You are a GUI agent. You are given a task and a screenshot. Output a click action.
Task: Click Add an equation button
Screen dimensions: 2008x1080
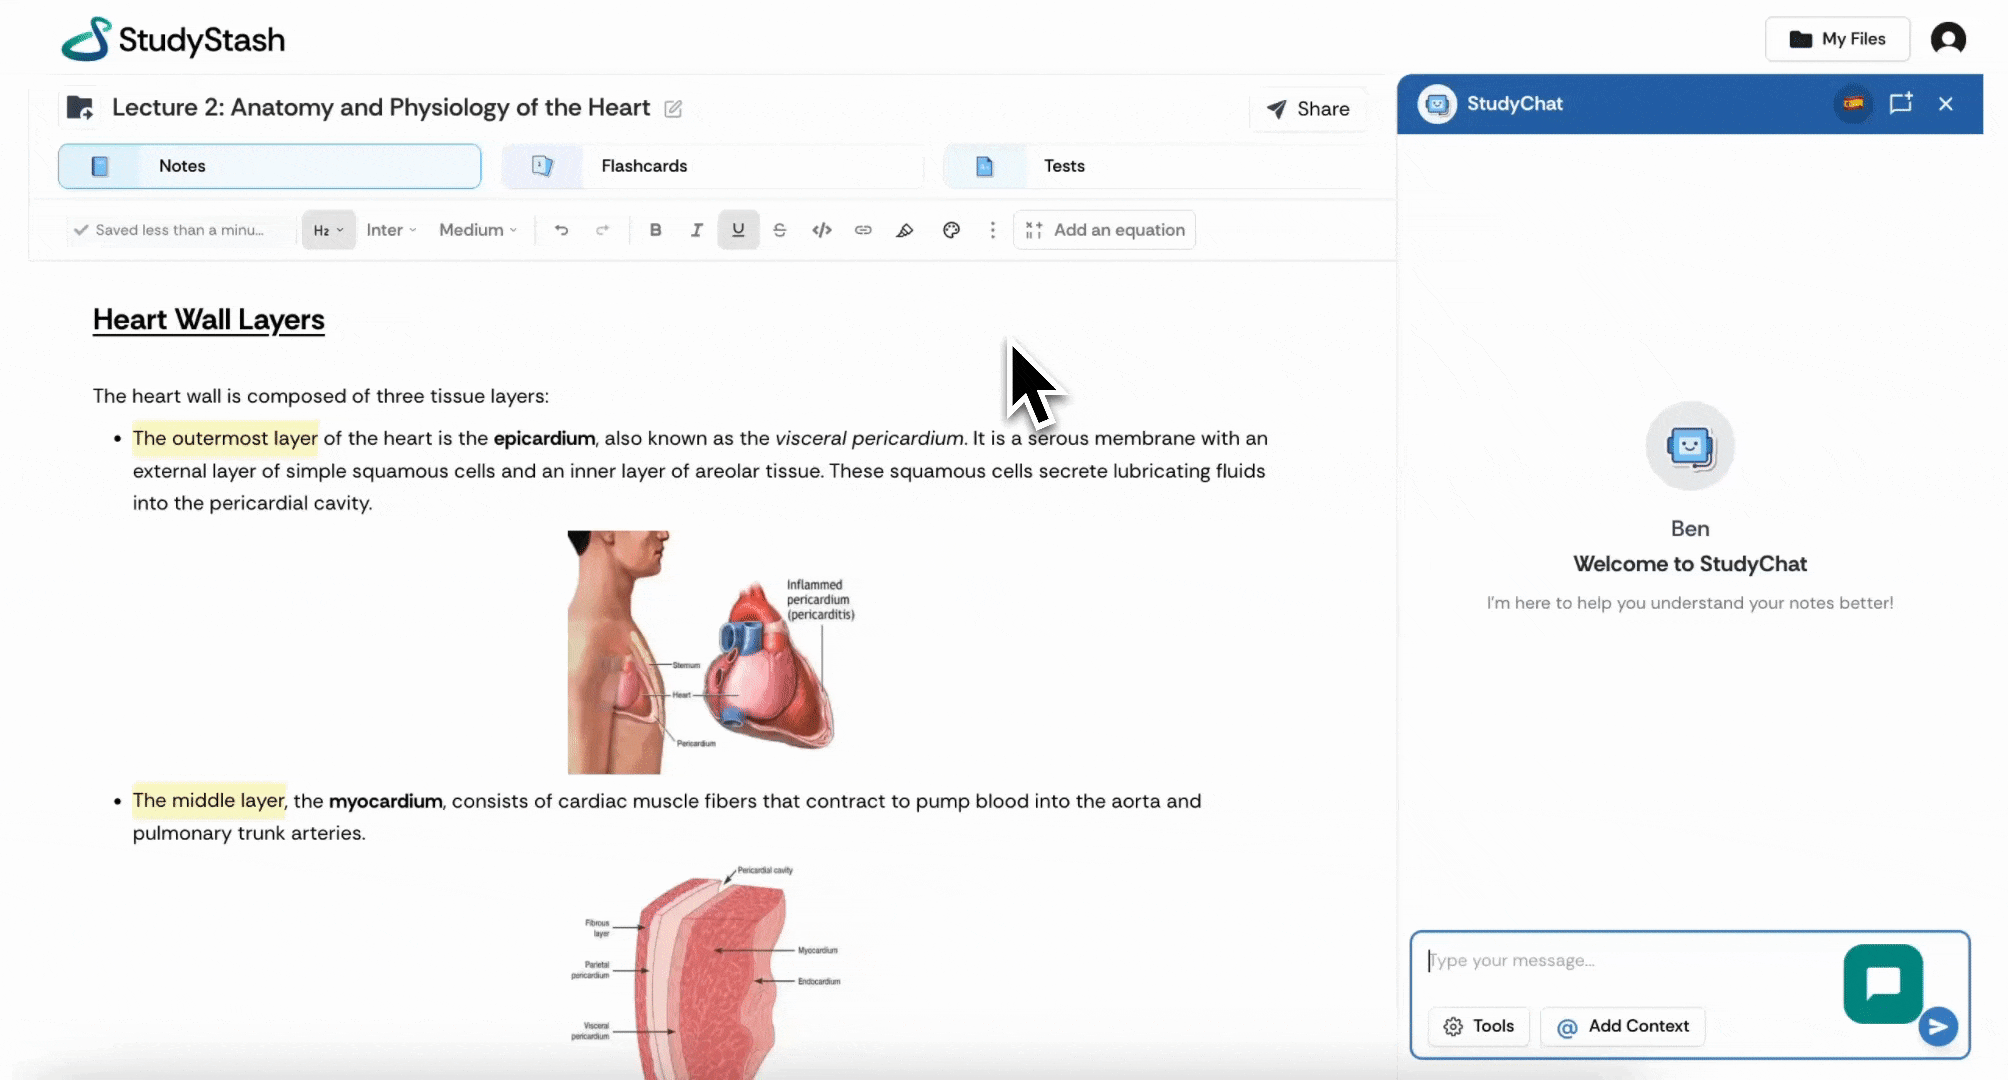(1105, 230)
